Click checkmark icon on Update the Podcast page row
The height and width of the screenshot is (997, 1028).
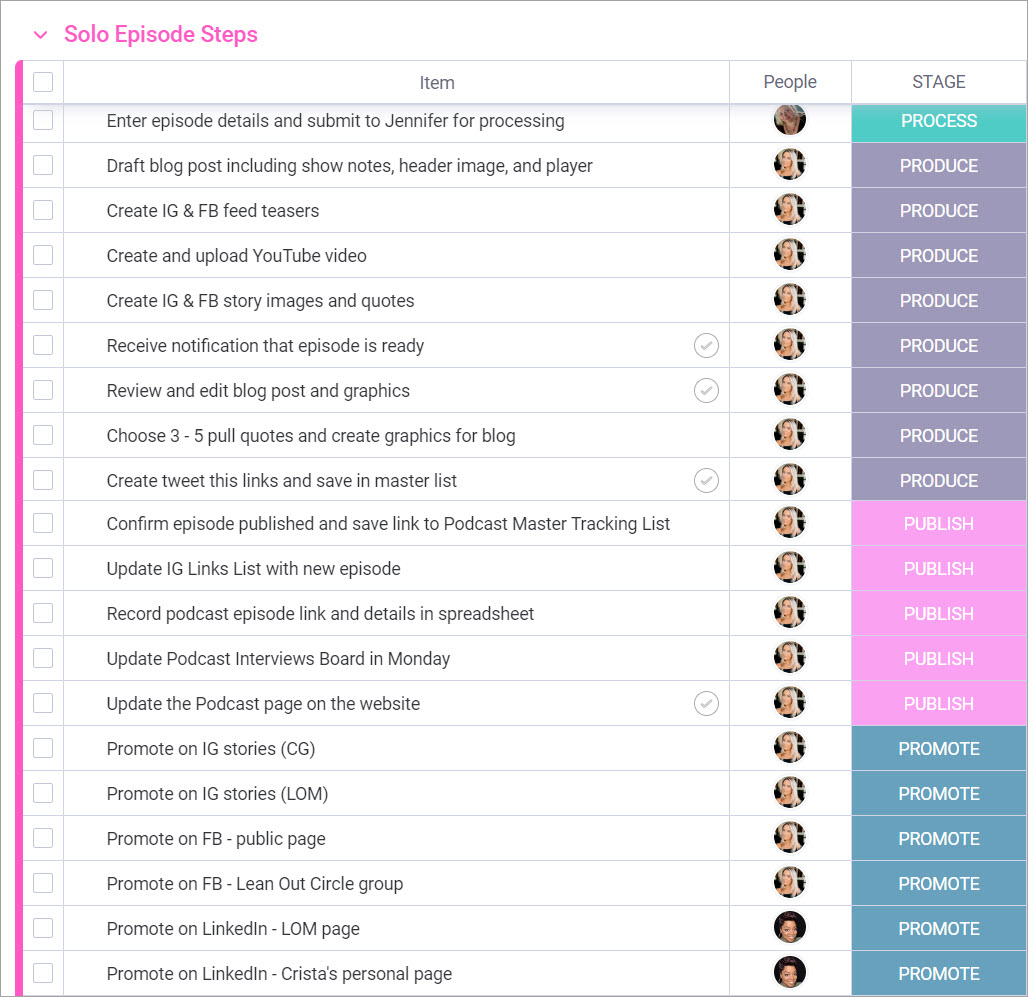pos(706,703)
